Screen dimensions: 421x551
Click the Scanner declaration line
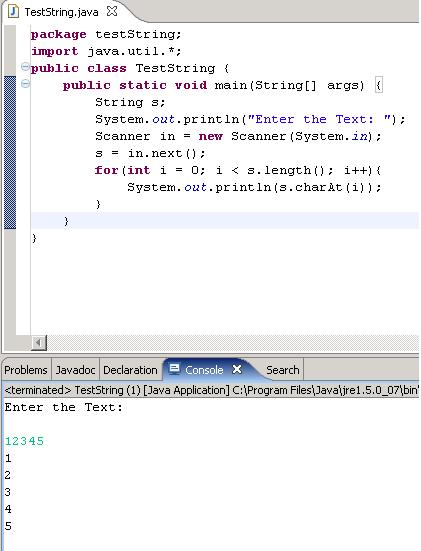click(x=238, y=136)
